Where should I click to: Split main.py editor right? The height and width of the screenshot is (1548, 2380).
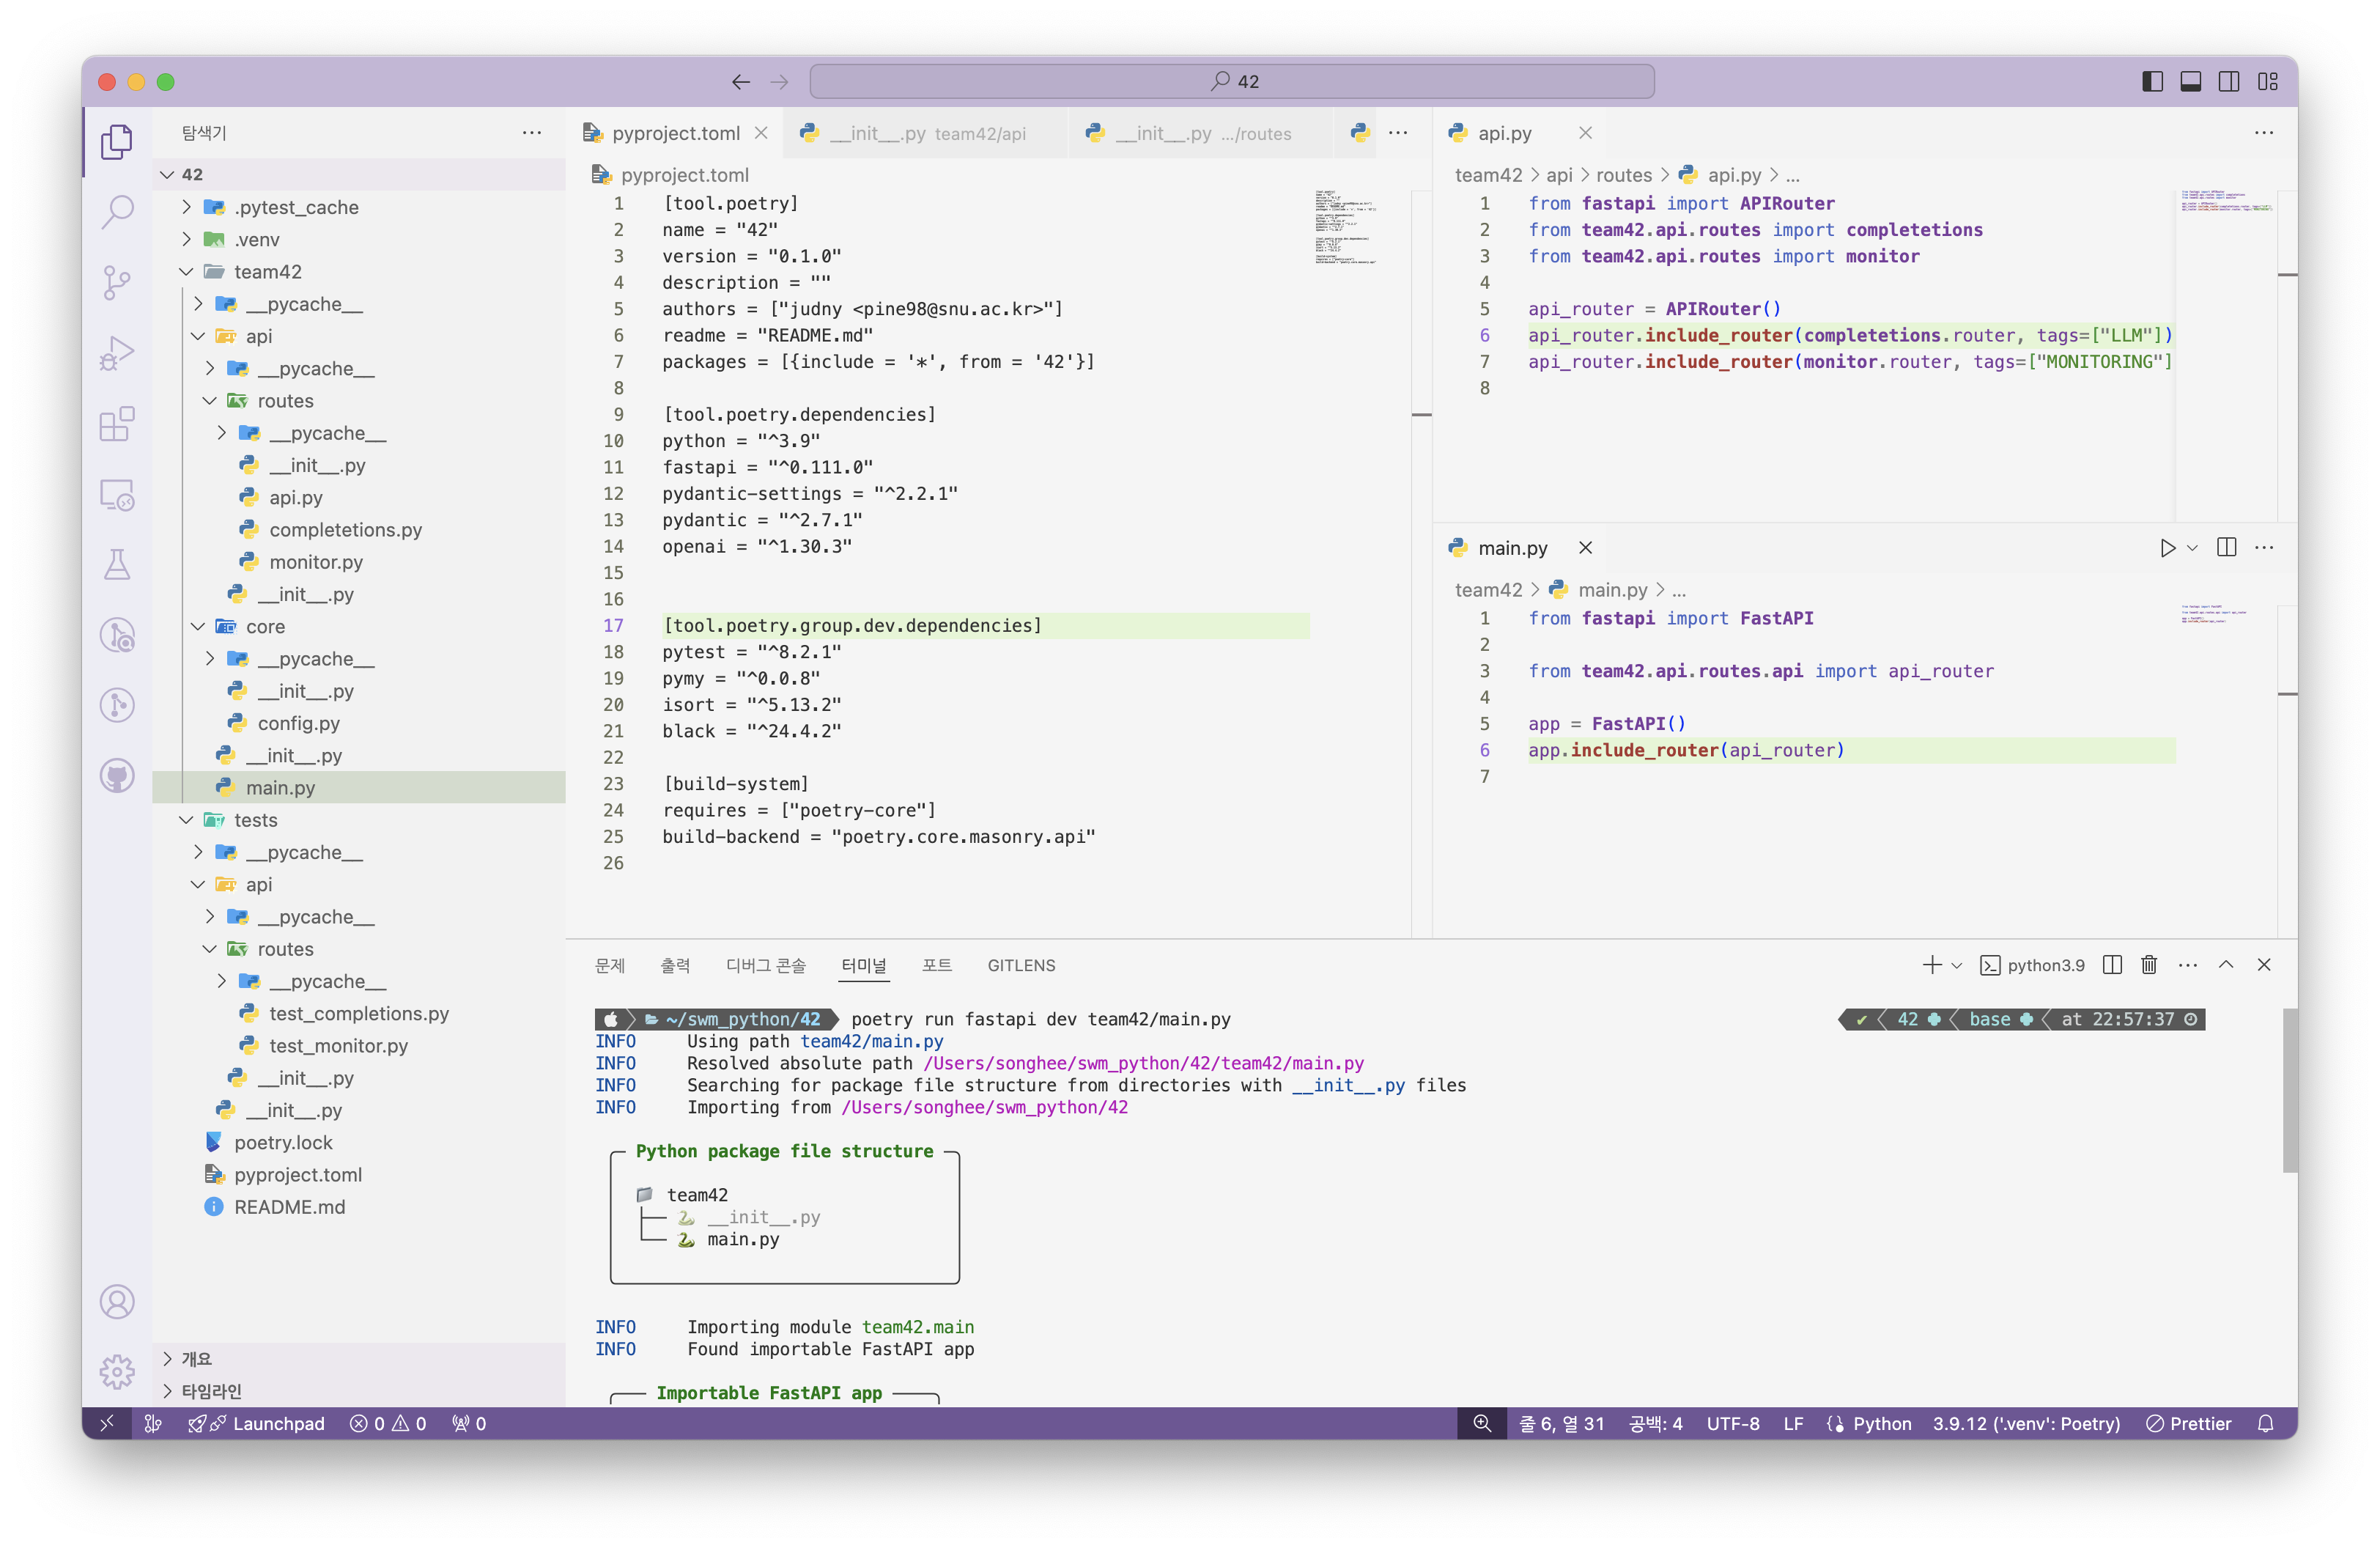[x=2226, y=547]
